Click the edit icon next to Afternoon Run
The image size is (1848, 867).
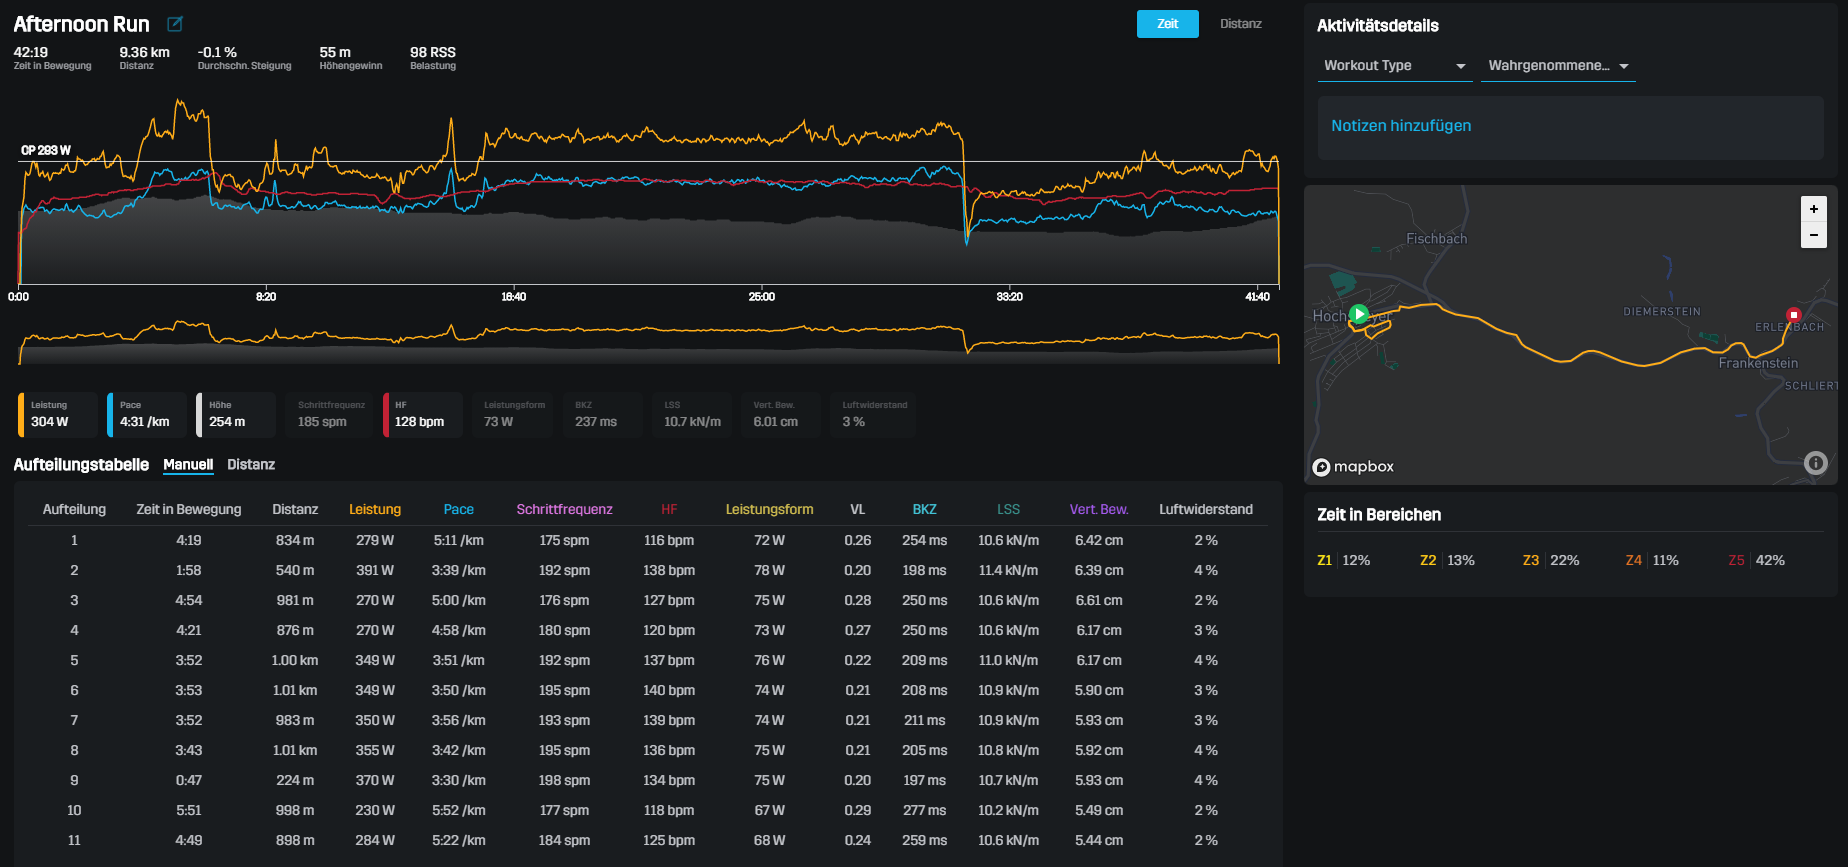[175, 24]
